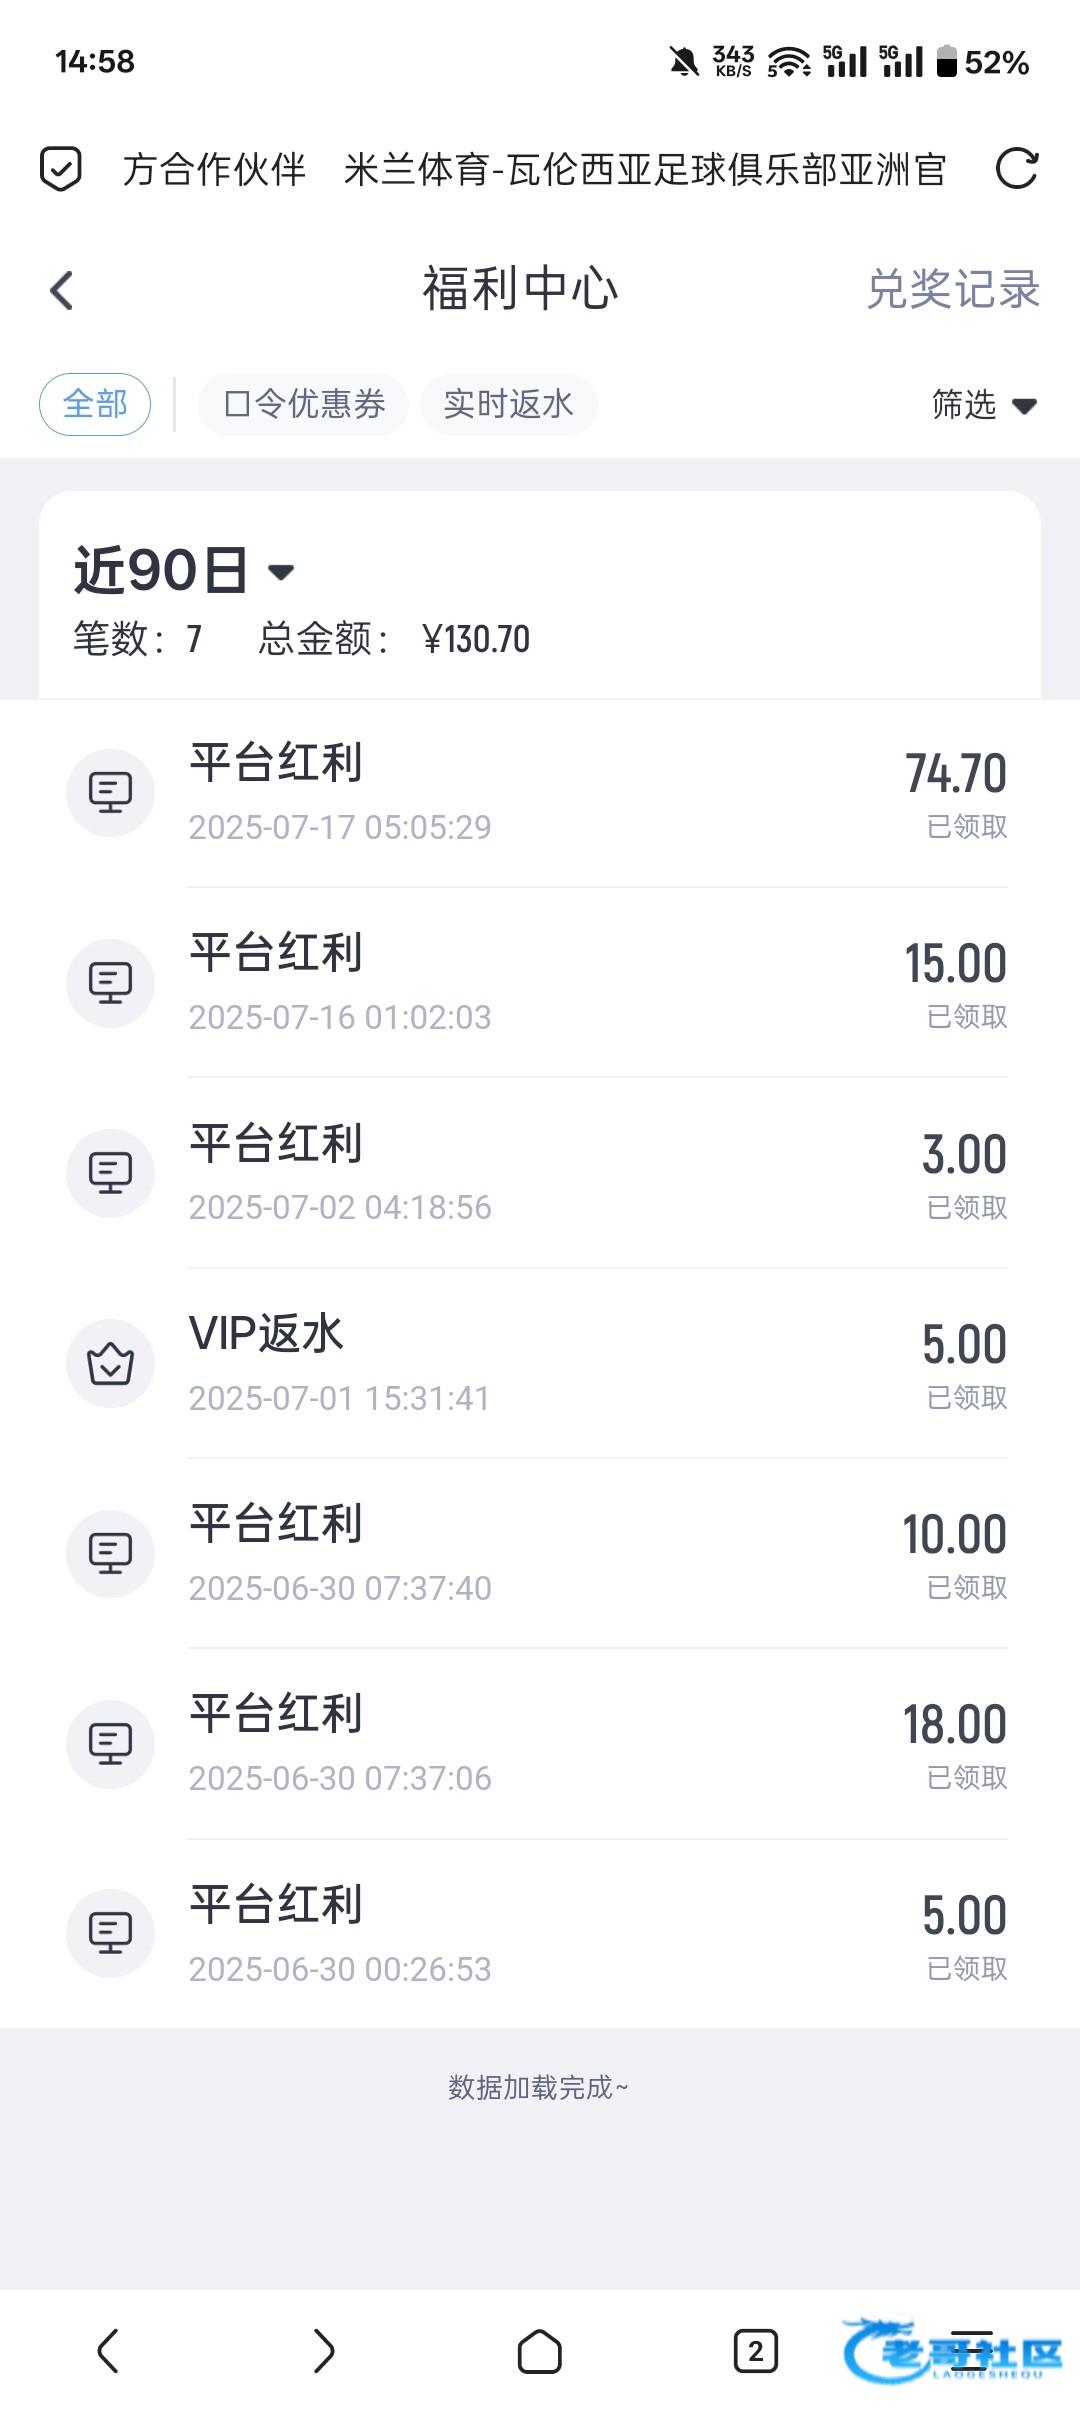The width and height of the screenshot is (1080, 2412).
Task: Open 兑奖记录 link
Action: (x=952, y=290)
